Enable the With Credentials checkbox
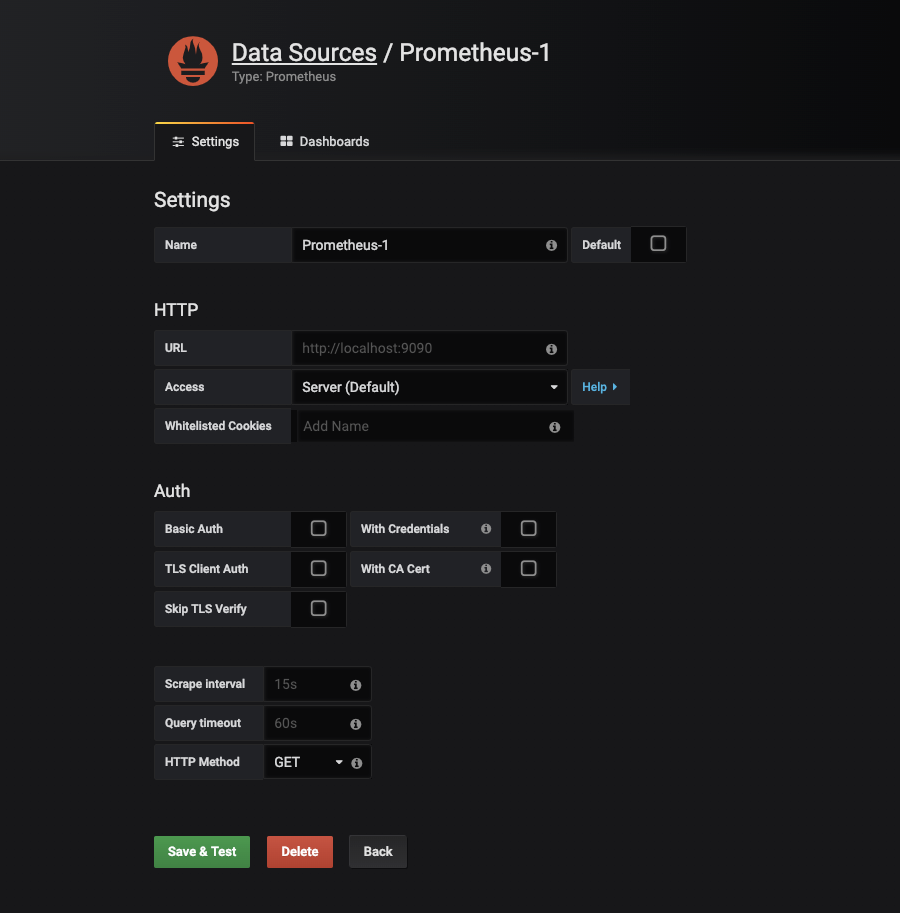 [x=529, y=528]
